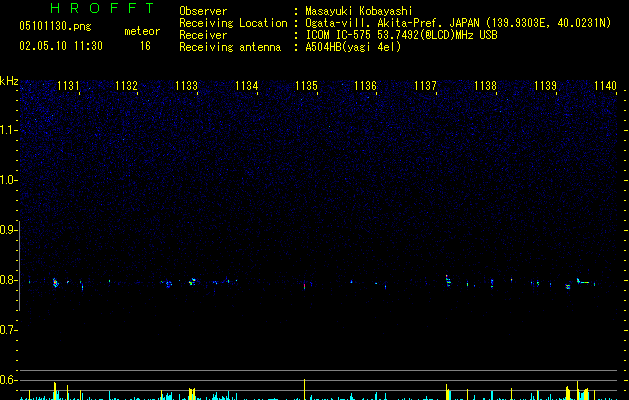
Task: Click time marker 1135
Action: [x=306, y=86]
